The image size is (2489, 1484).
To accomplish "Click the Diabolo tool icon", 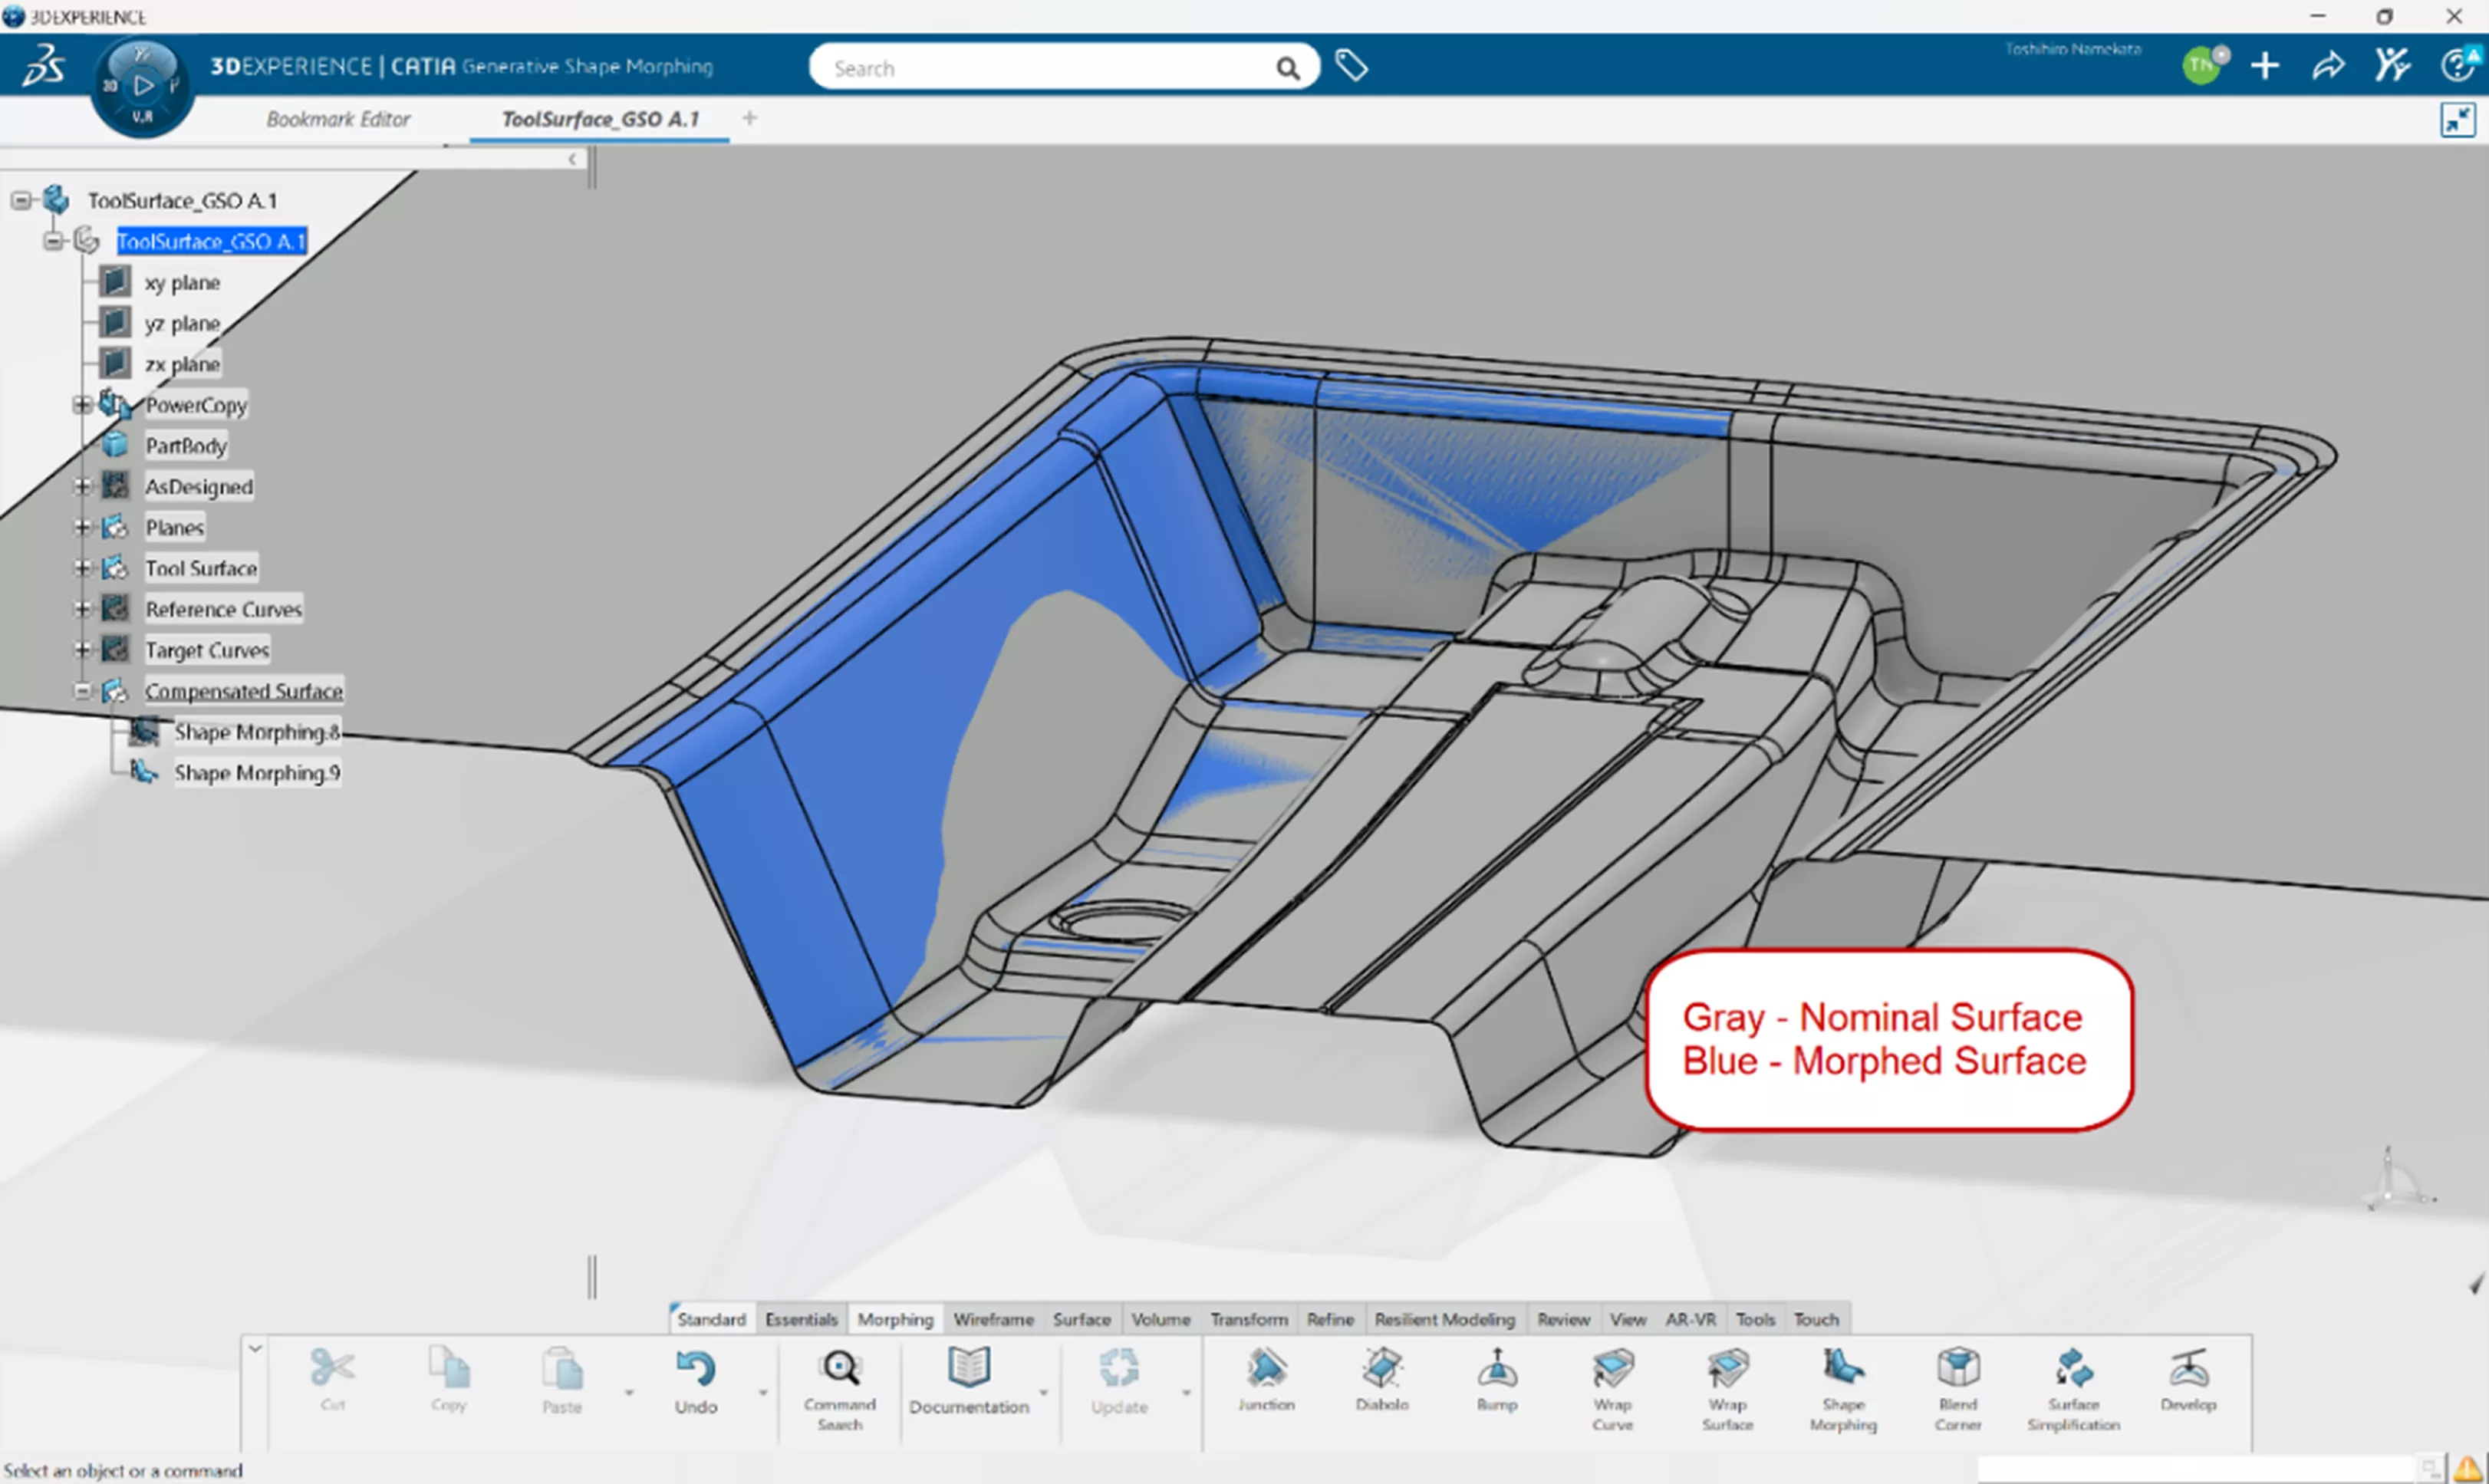I will coord(1382,1370).
